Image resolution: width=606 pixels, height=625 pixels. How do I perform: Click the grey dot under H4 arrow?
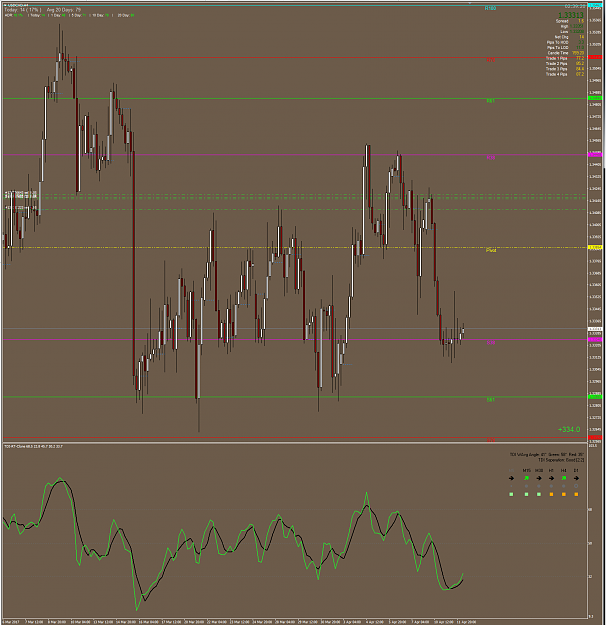564,486
